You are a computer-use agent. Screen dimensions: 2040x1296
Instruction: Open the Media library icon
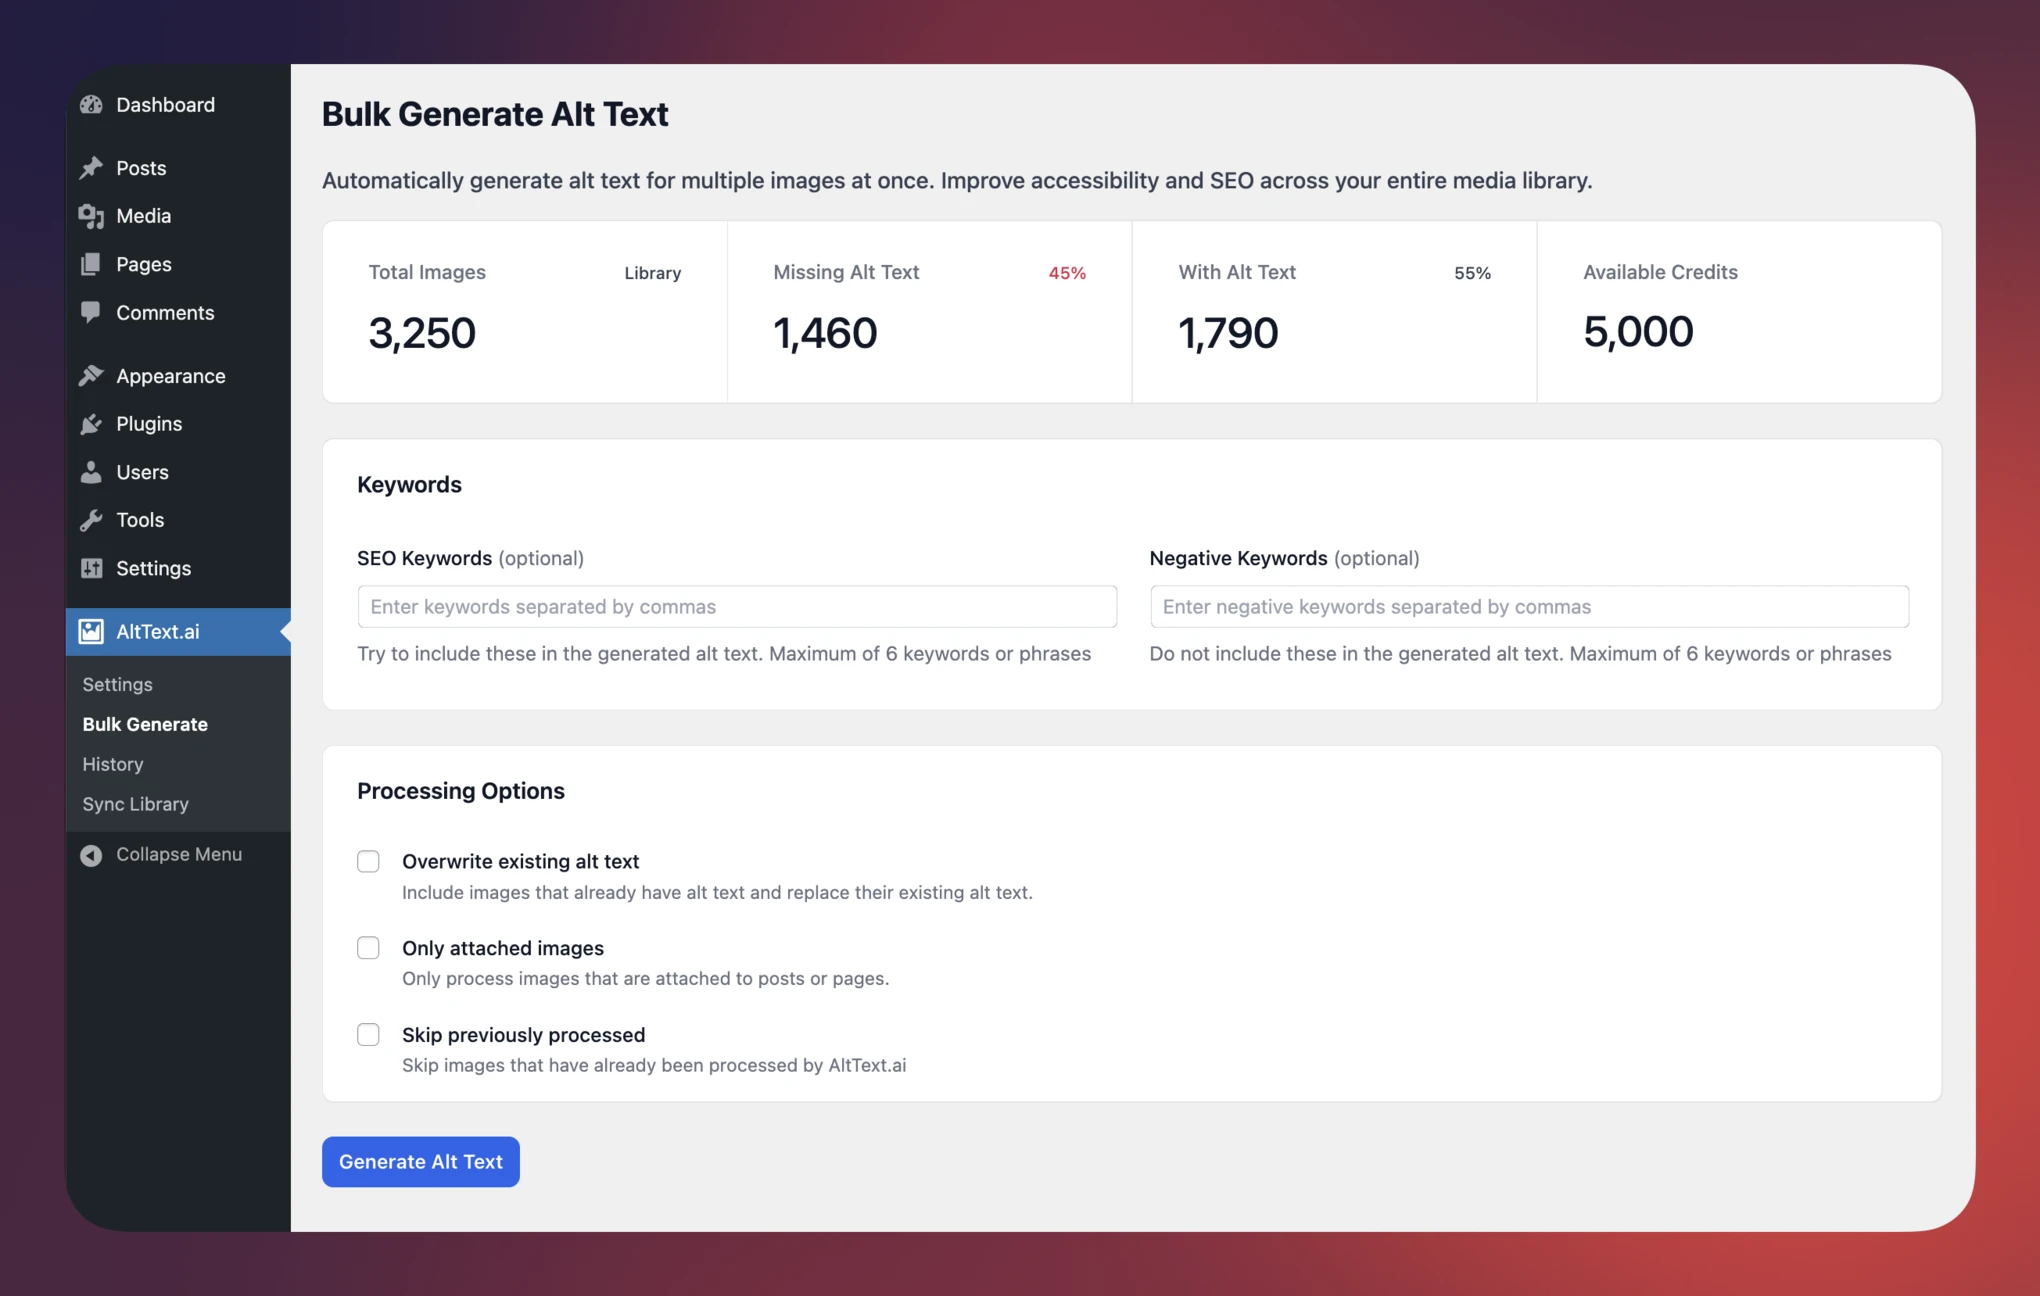coord(92,216)
